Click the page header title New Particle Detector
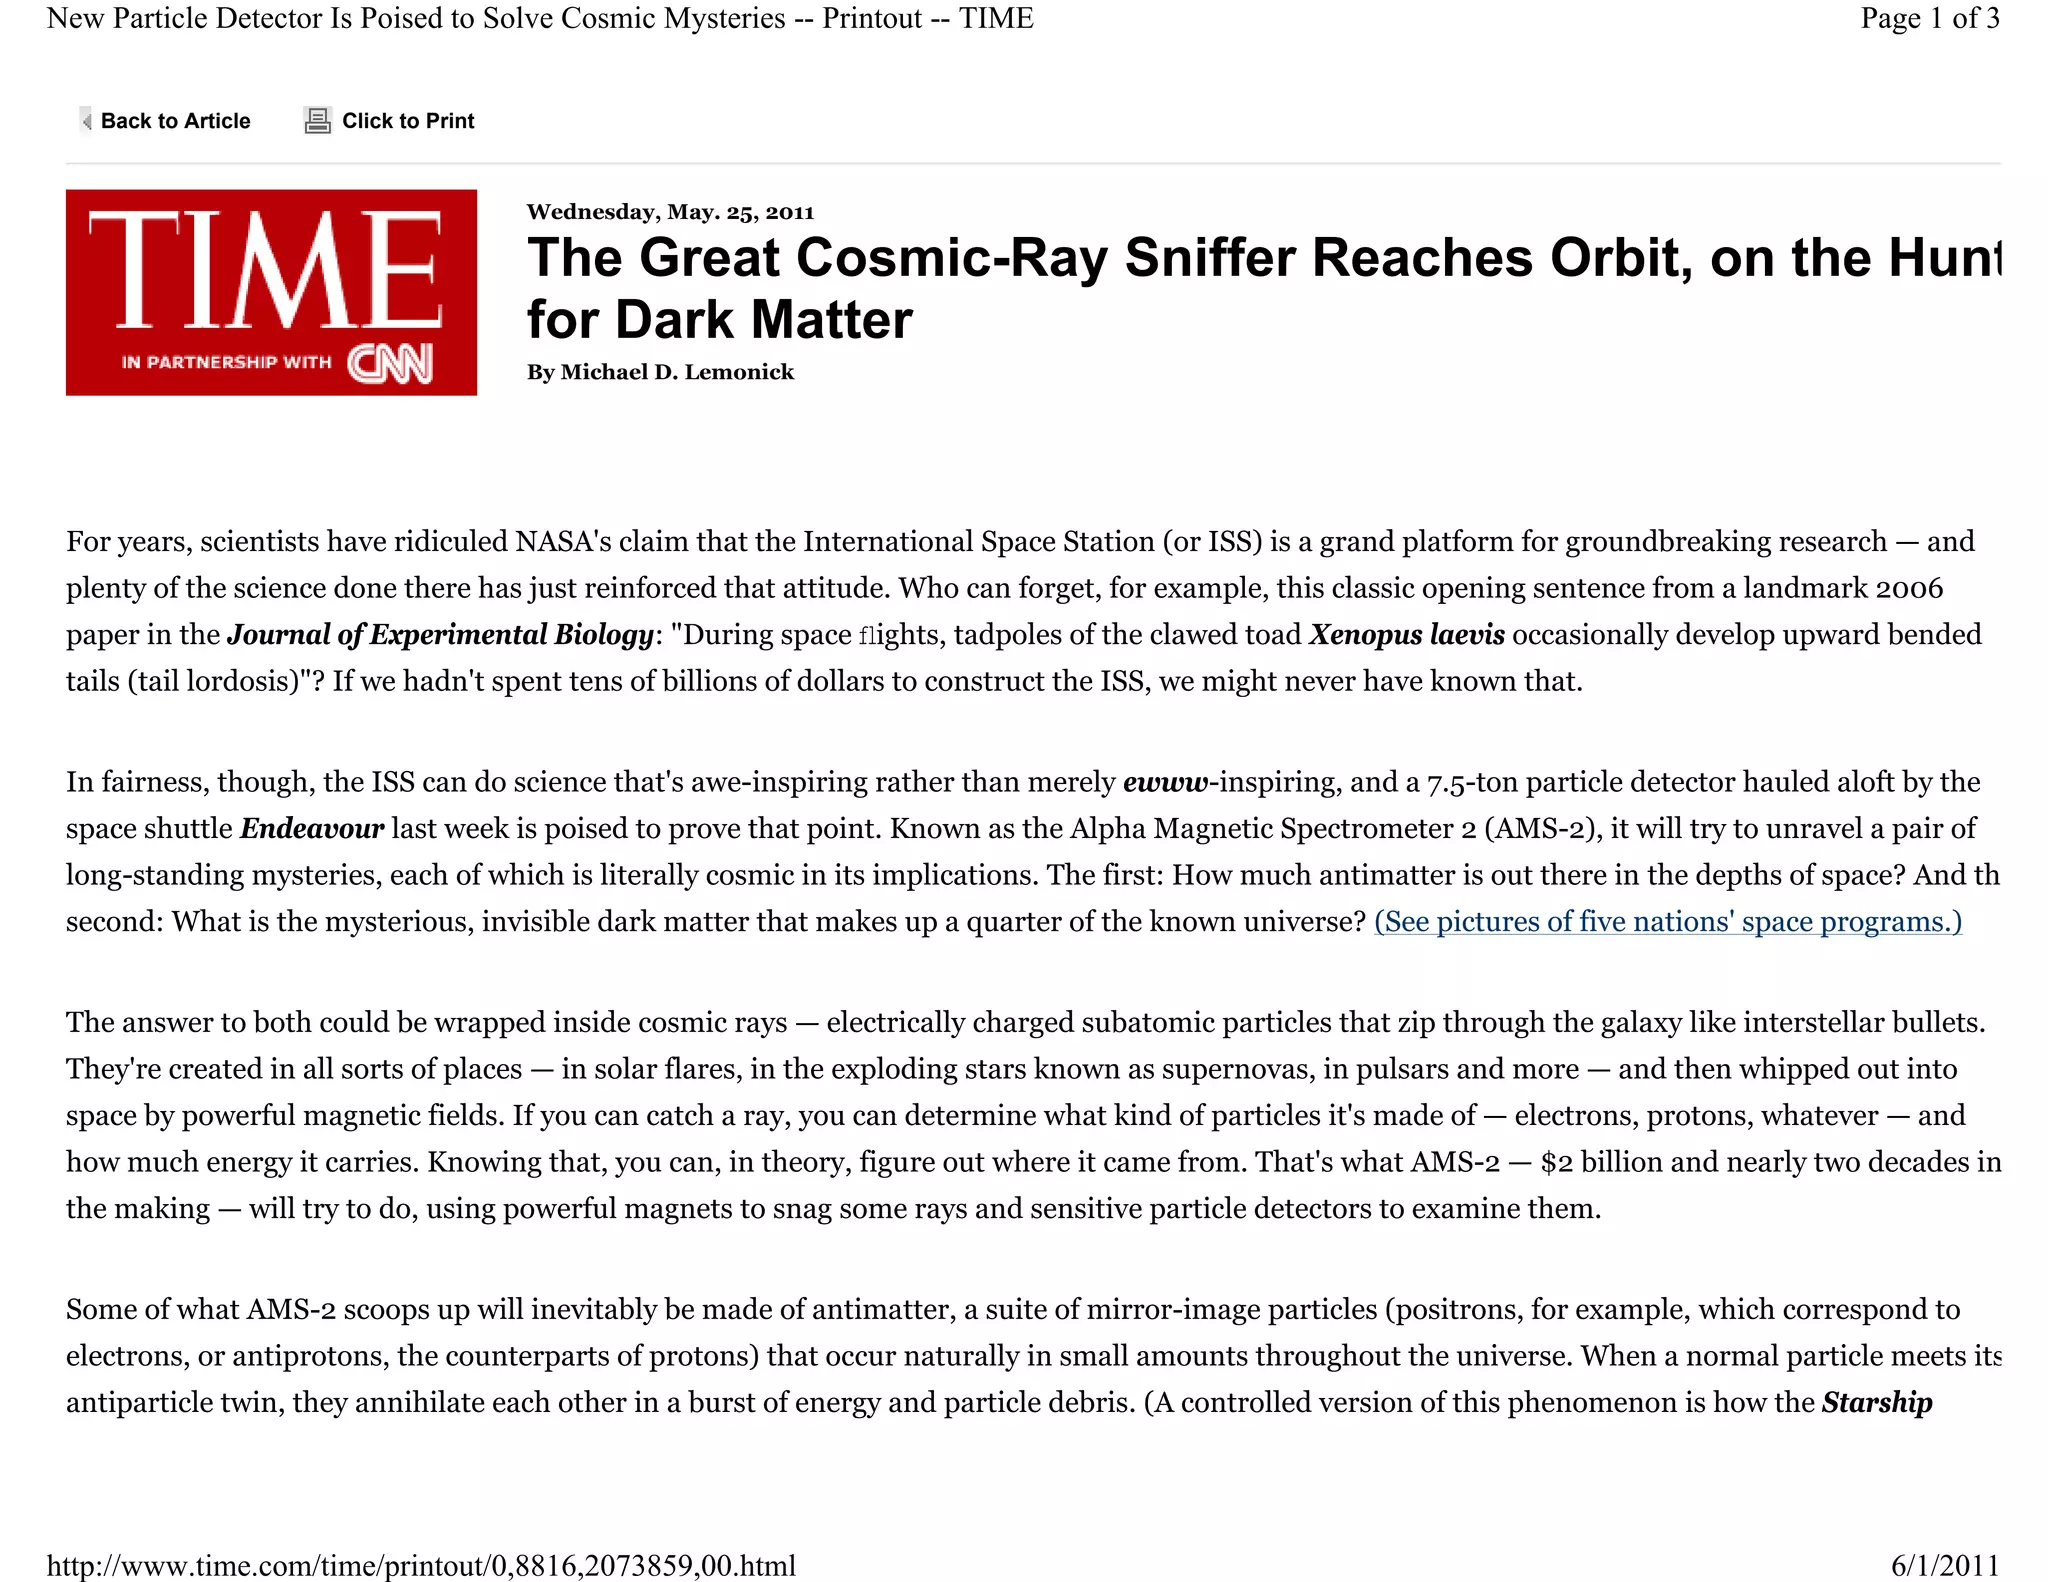 point(540,18)
